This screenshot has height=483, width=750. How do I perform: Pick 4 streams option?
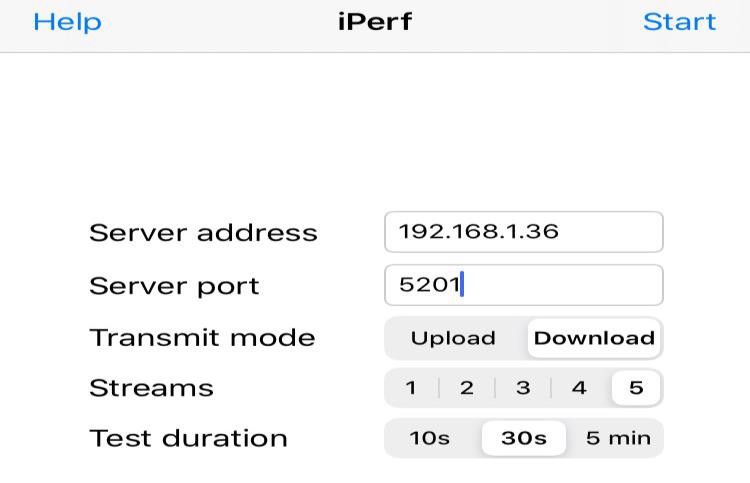click(579, 388)
